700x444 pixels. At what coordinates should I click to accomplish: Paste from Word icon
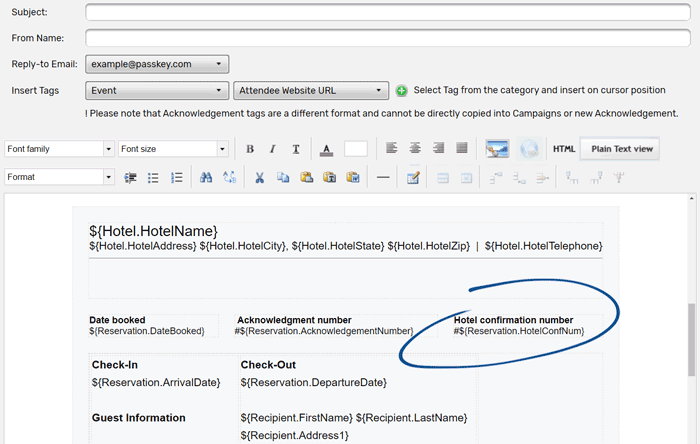coord(353,178)
